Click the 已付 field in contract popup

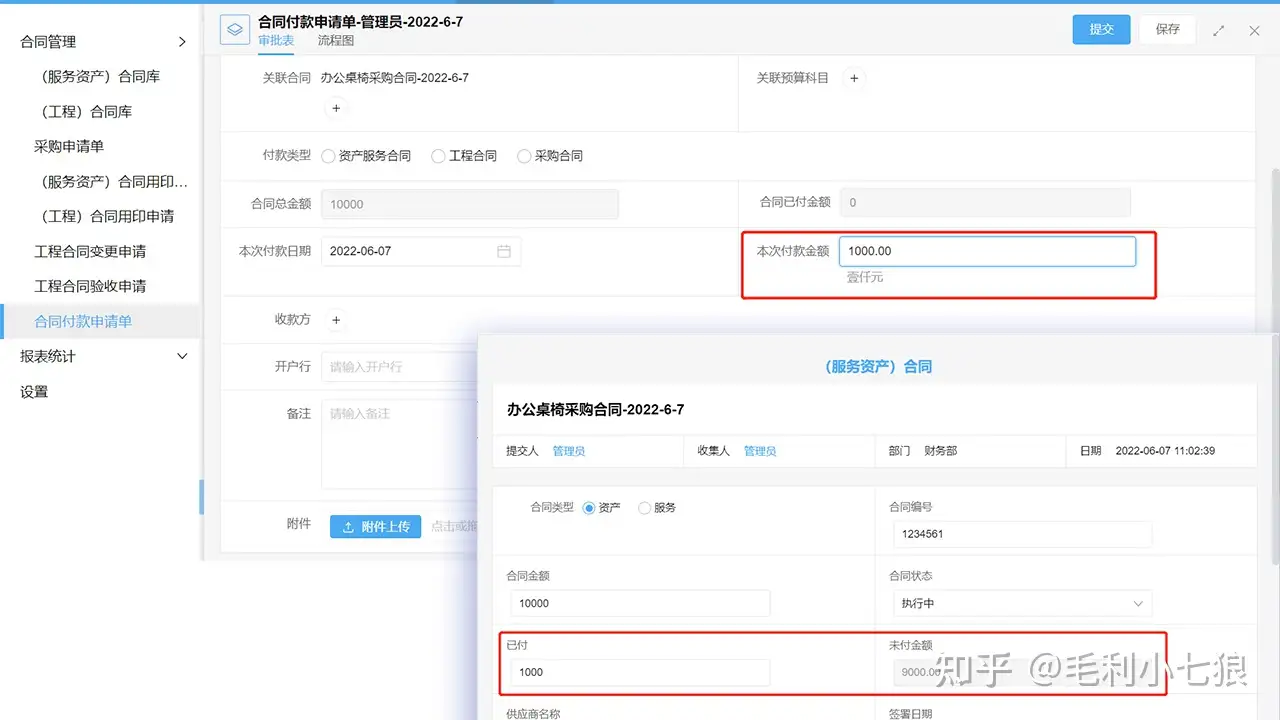640,673
